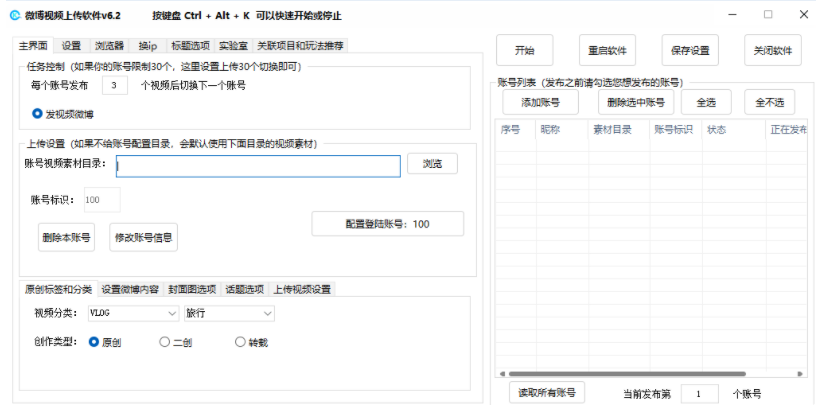Click the 全选 button
This screenshot has width=820, height=410.
tap(706, 102)
